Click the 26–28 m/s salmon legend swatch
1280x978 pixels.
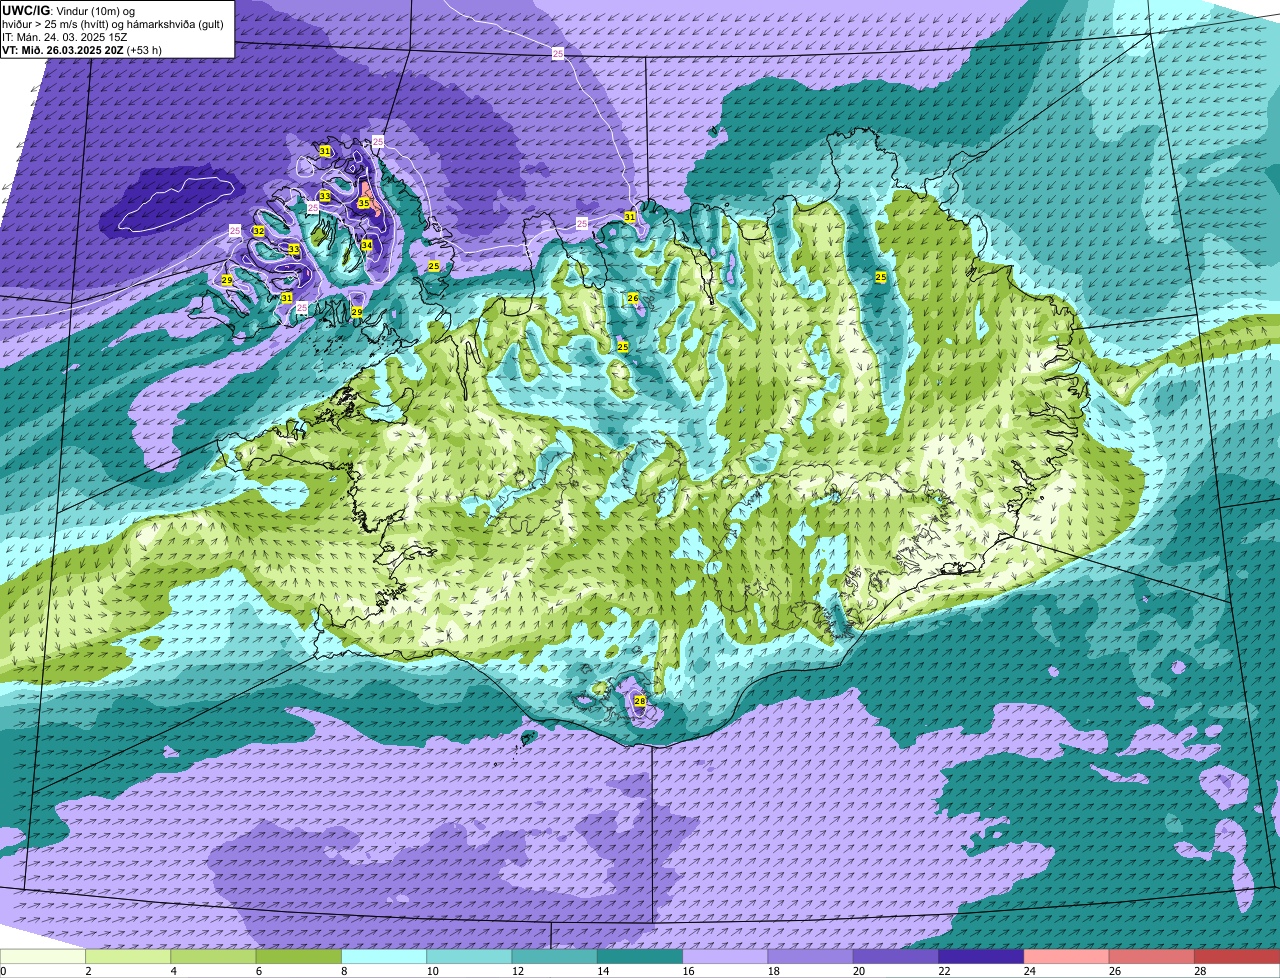point(1152,957)
